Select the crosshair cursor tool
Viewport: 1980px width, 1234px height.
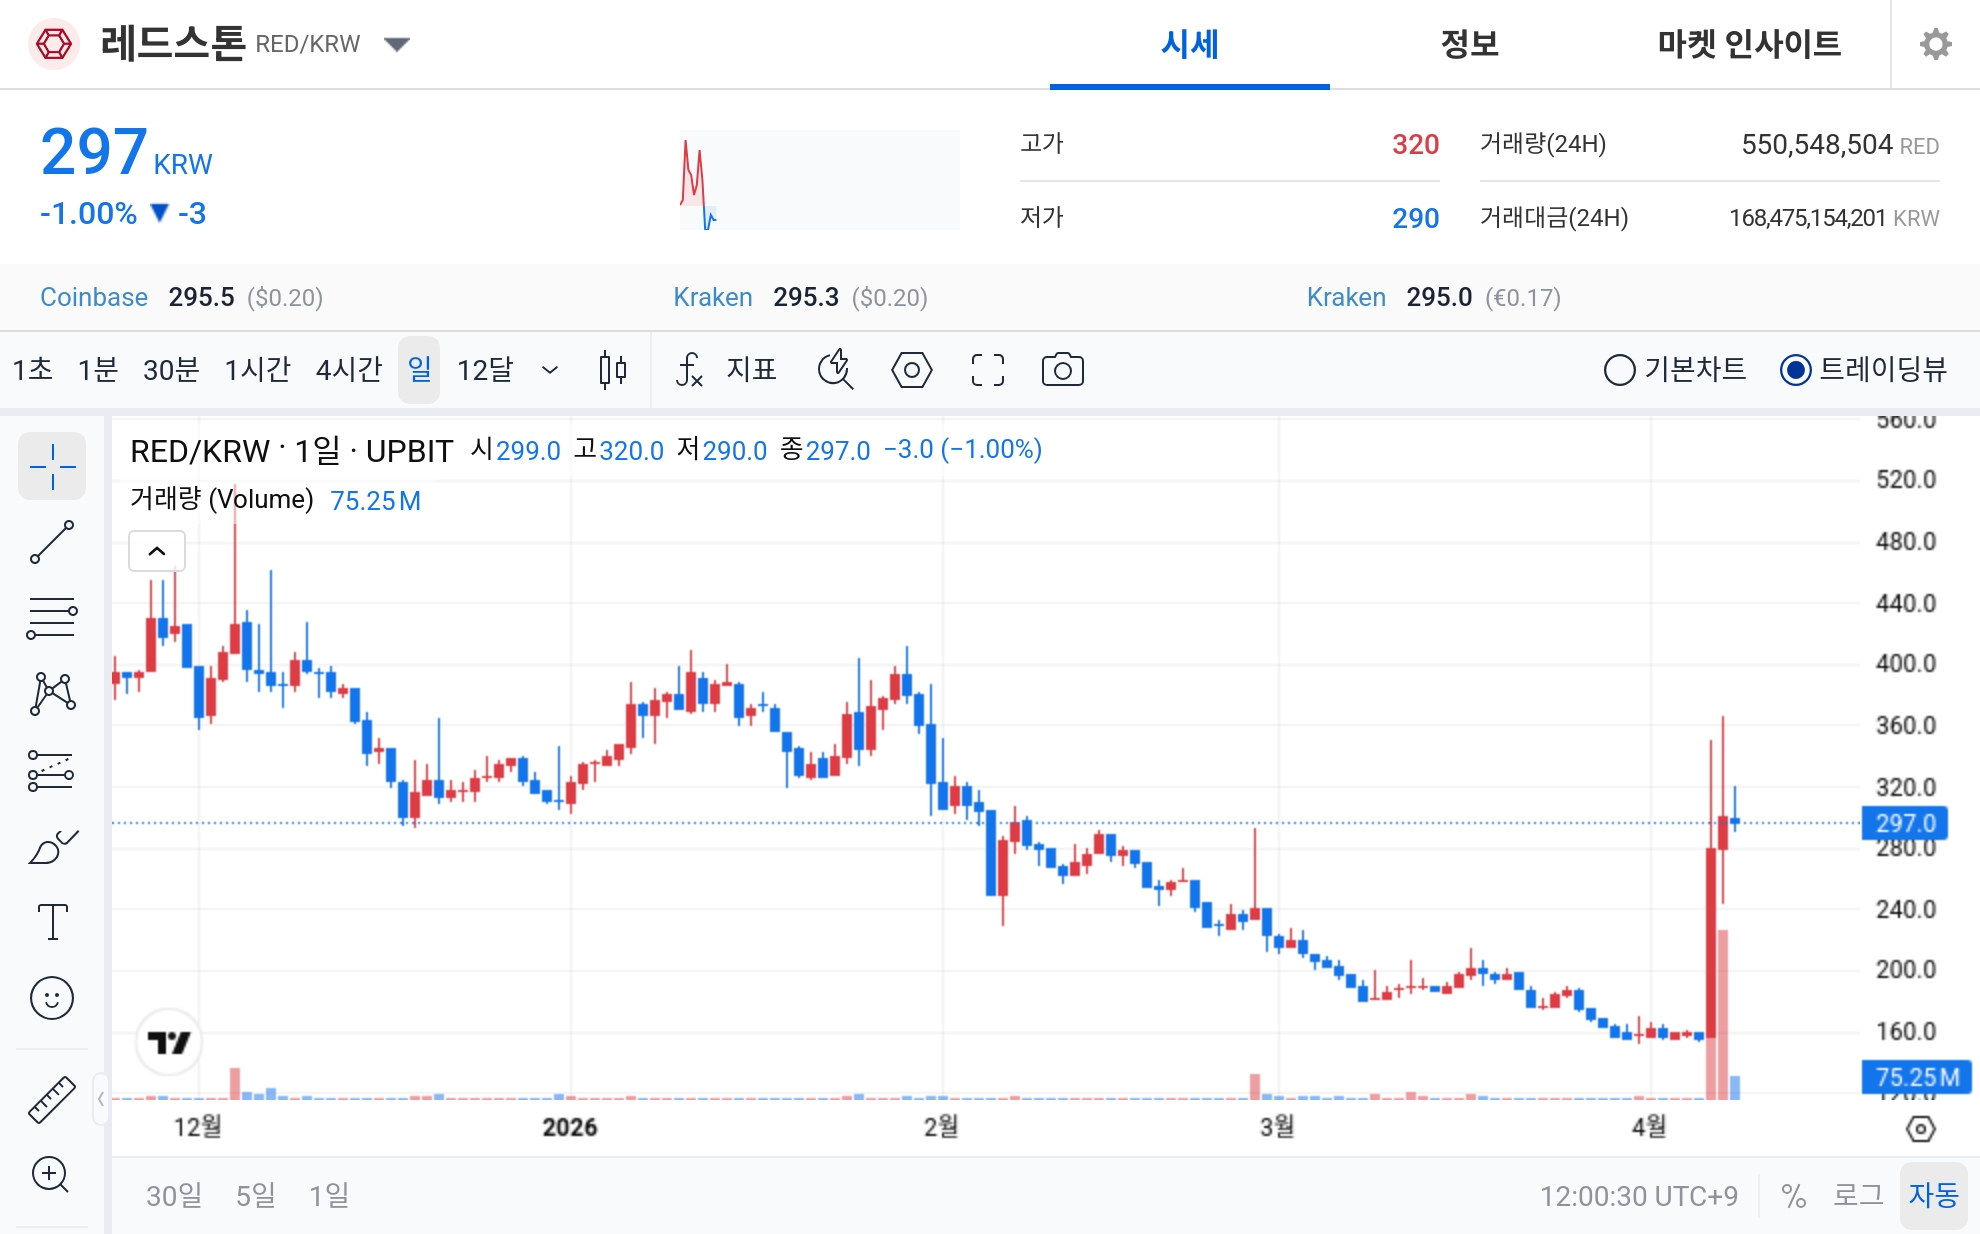(x=52, y=466)
